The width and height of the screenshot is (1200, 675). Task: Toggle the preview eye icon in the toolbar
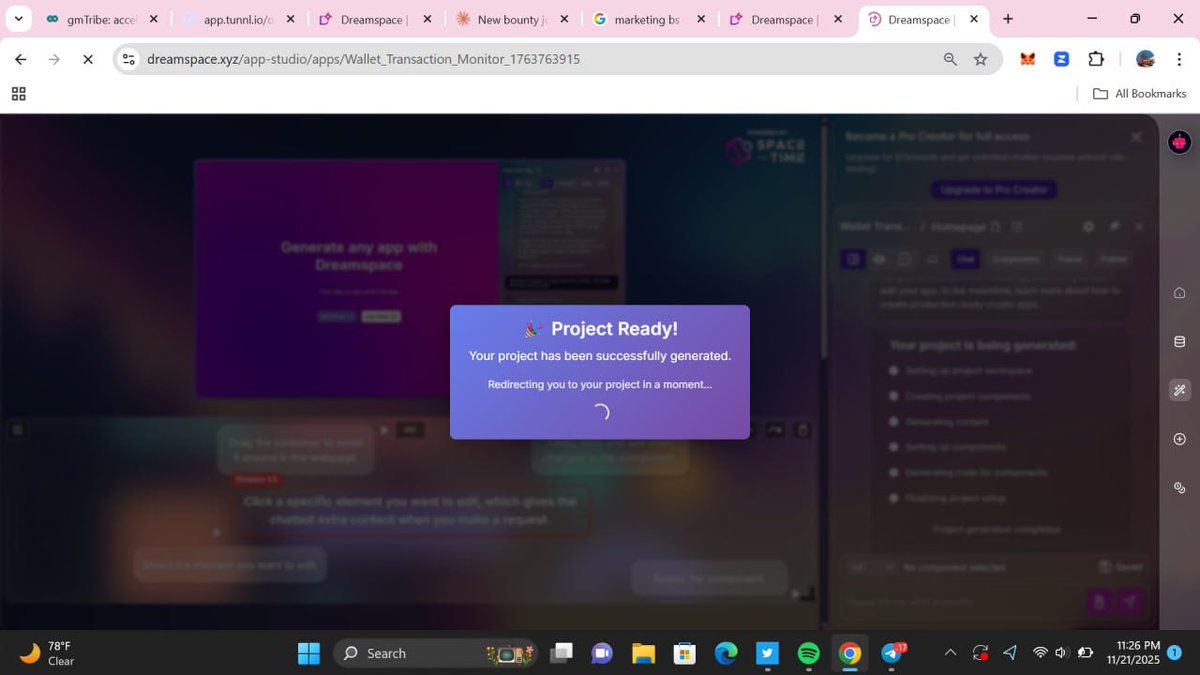pyautogui.click(x=880, y=259)
